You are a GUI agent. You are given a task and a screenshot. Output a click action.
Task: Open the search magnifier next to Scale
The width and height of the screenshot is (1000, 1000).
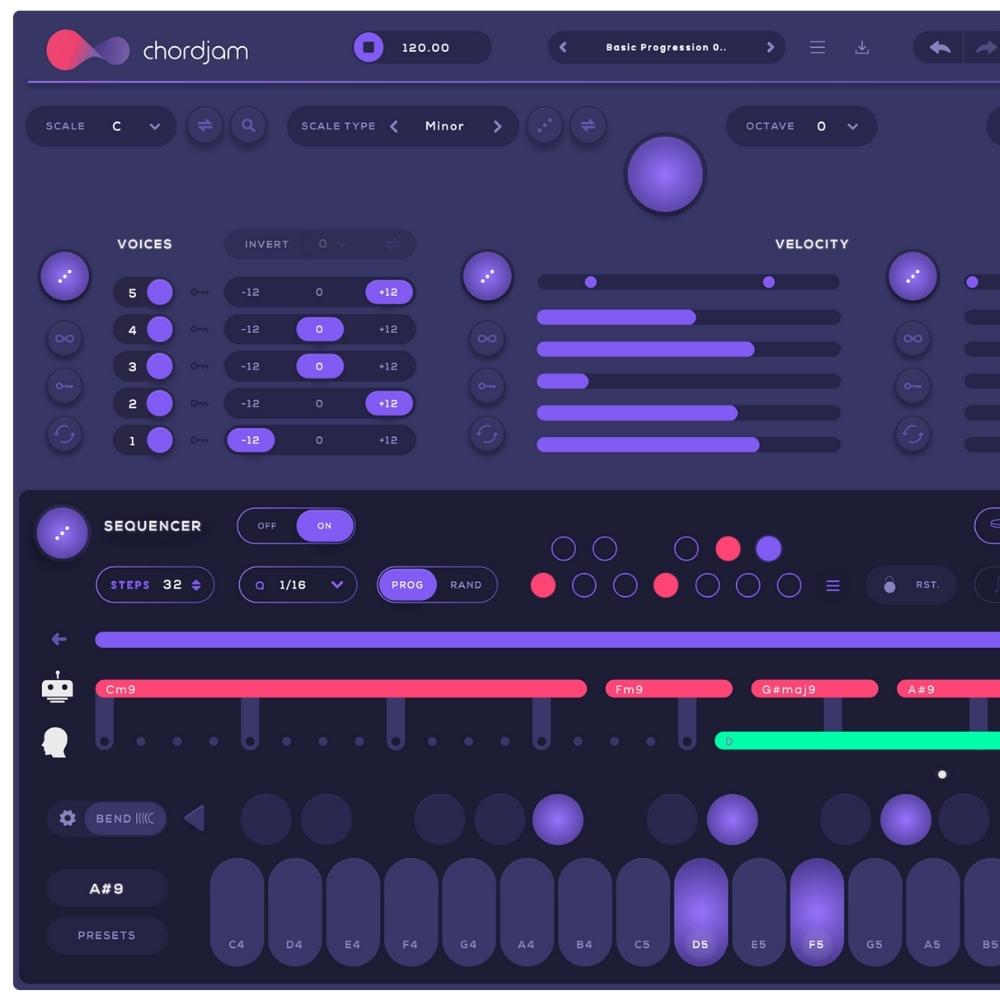[x=249, y=126]
